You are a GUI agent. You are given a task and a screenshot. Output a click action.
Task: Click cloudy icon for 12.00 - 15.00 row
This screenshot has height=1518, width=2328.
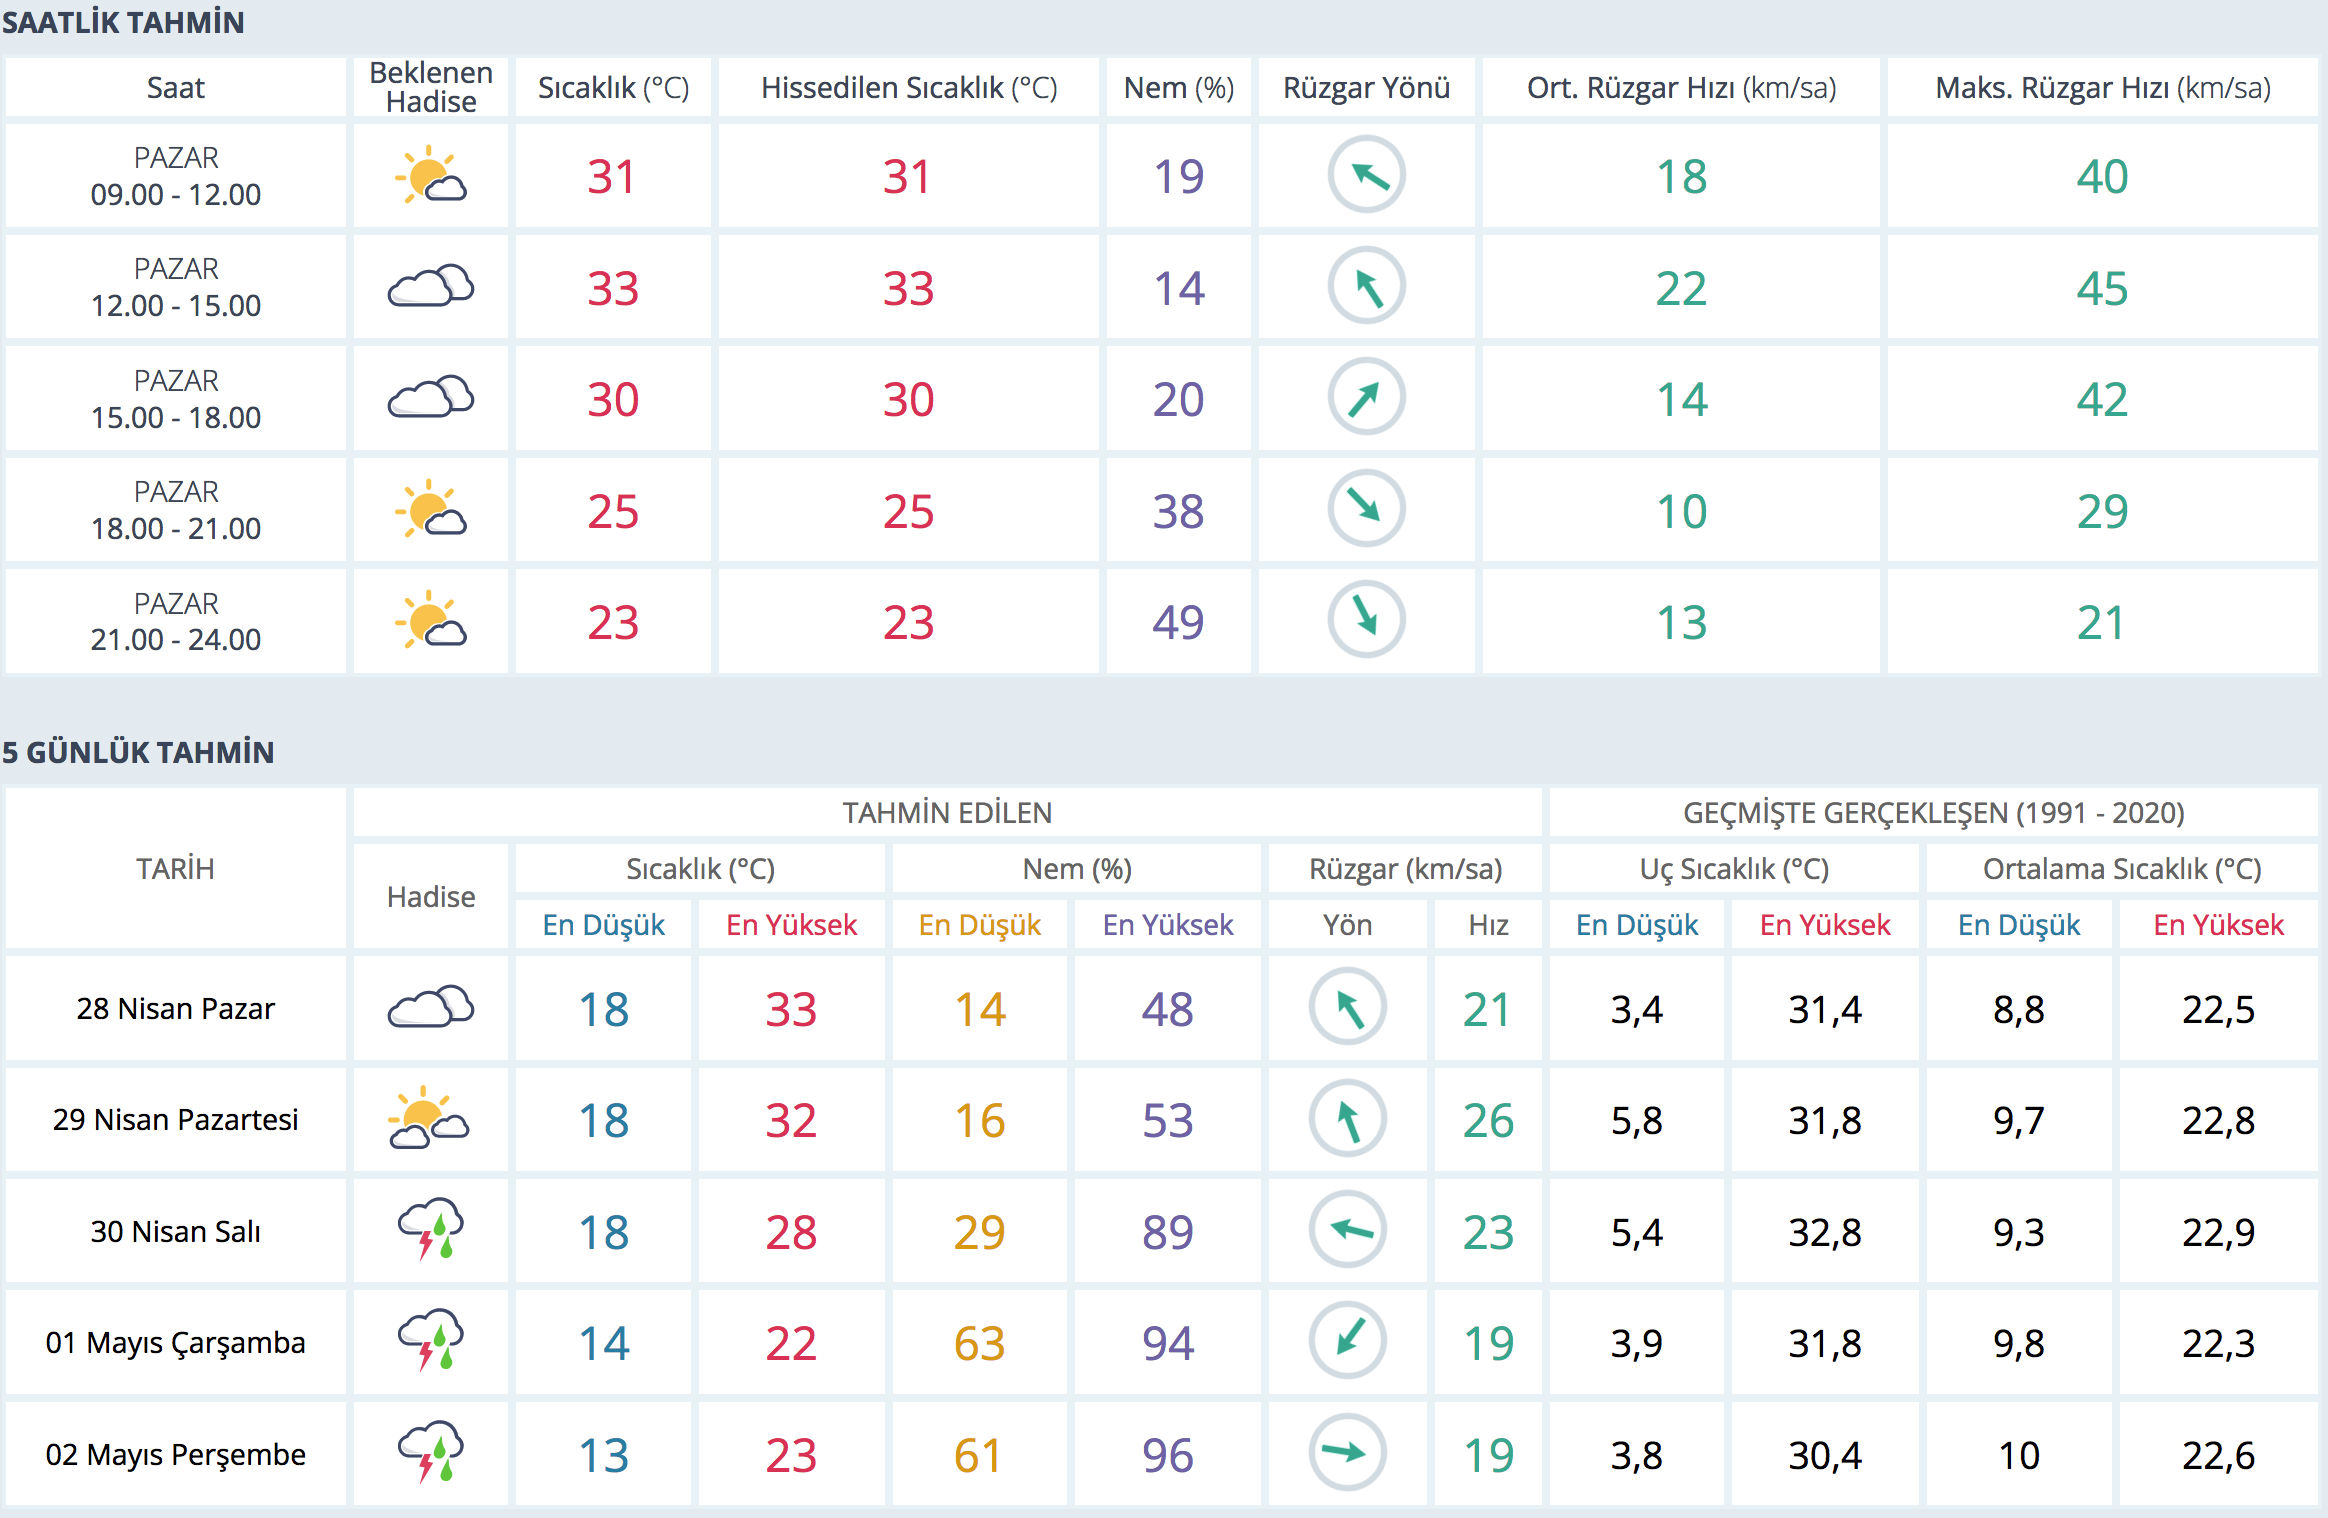[430, 286]
